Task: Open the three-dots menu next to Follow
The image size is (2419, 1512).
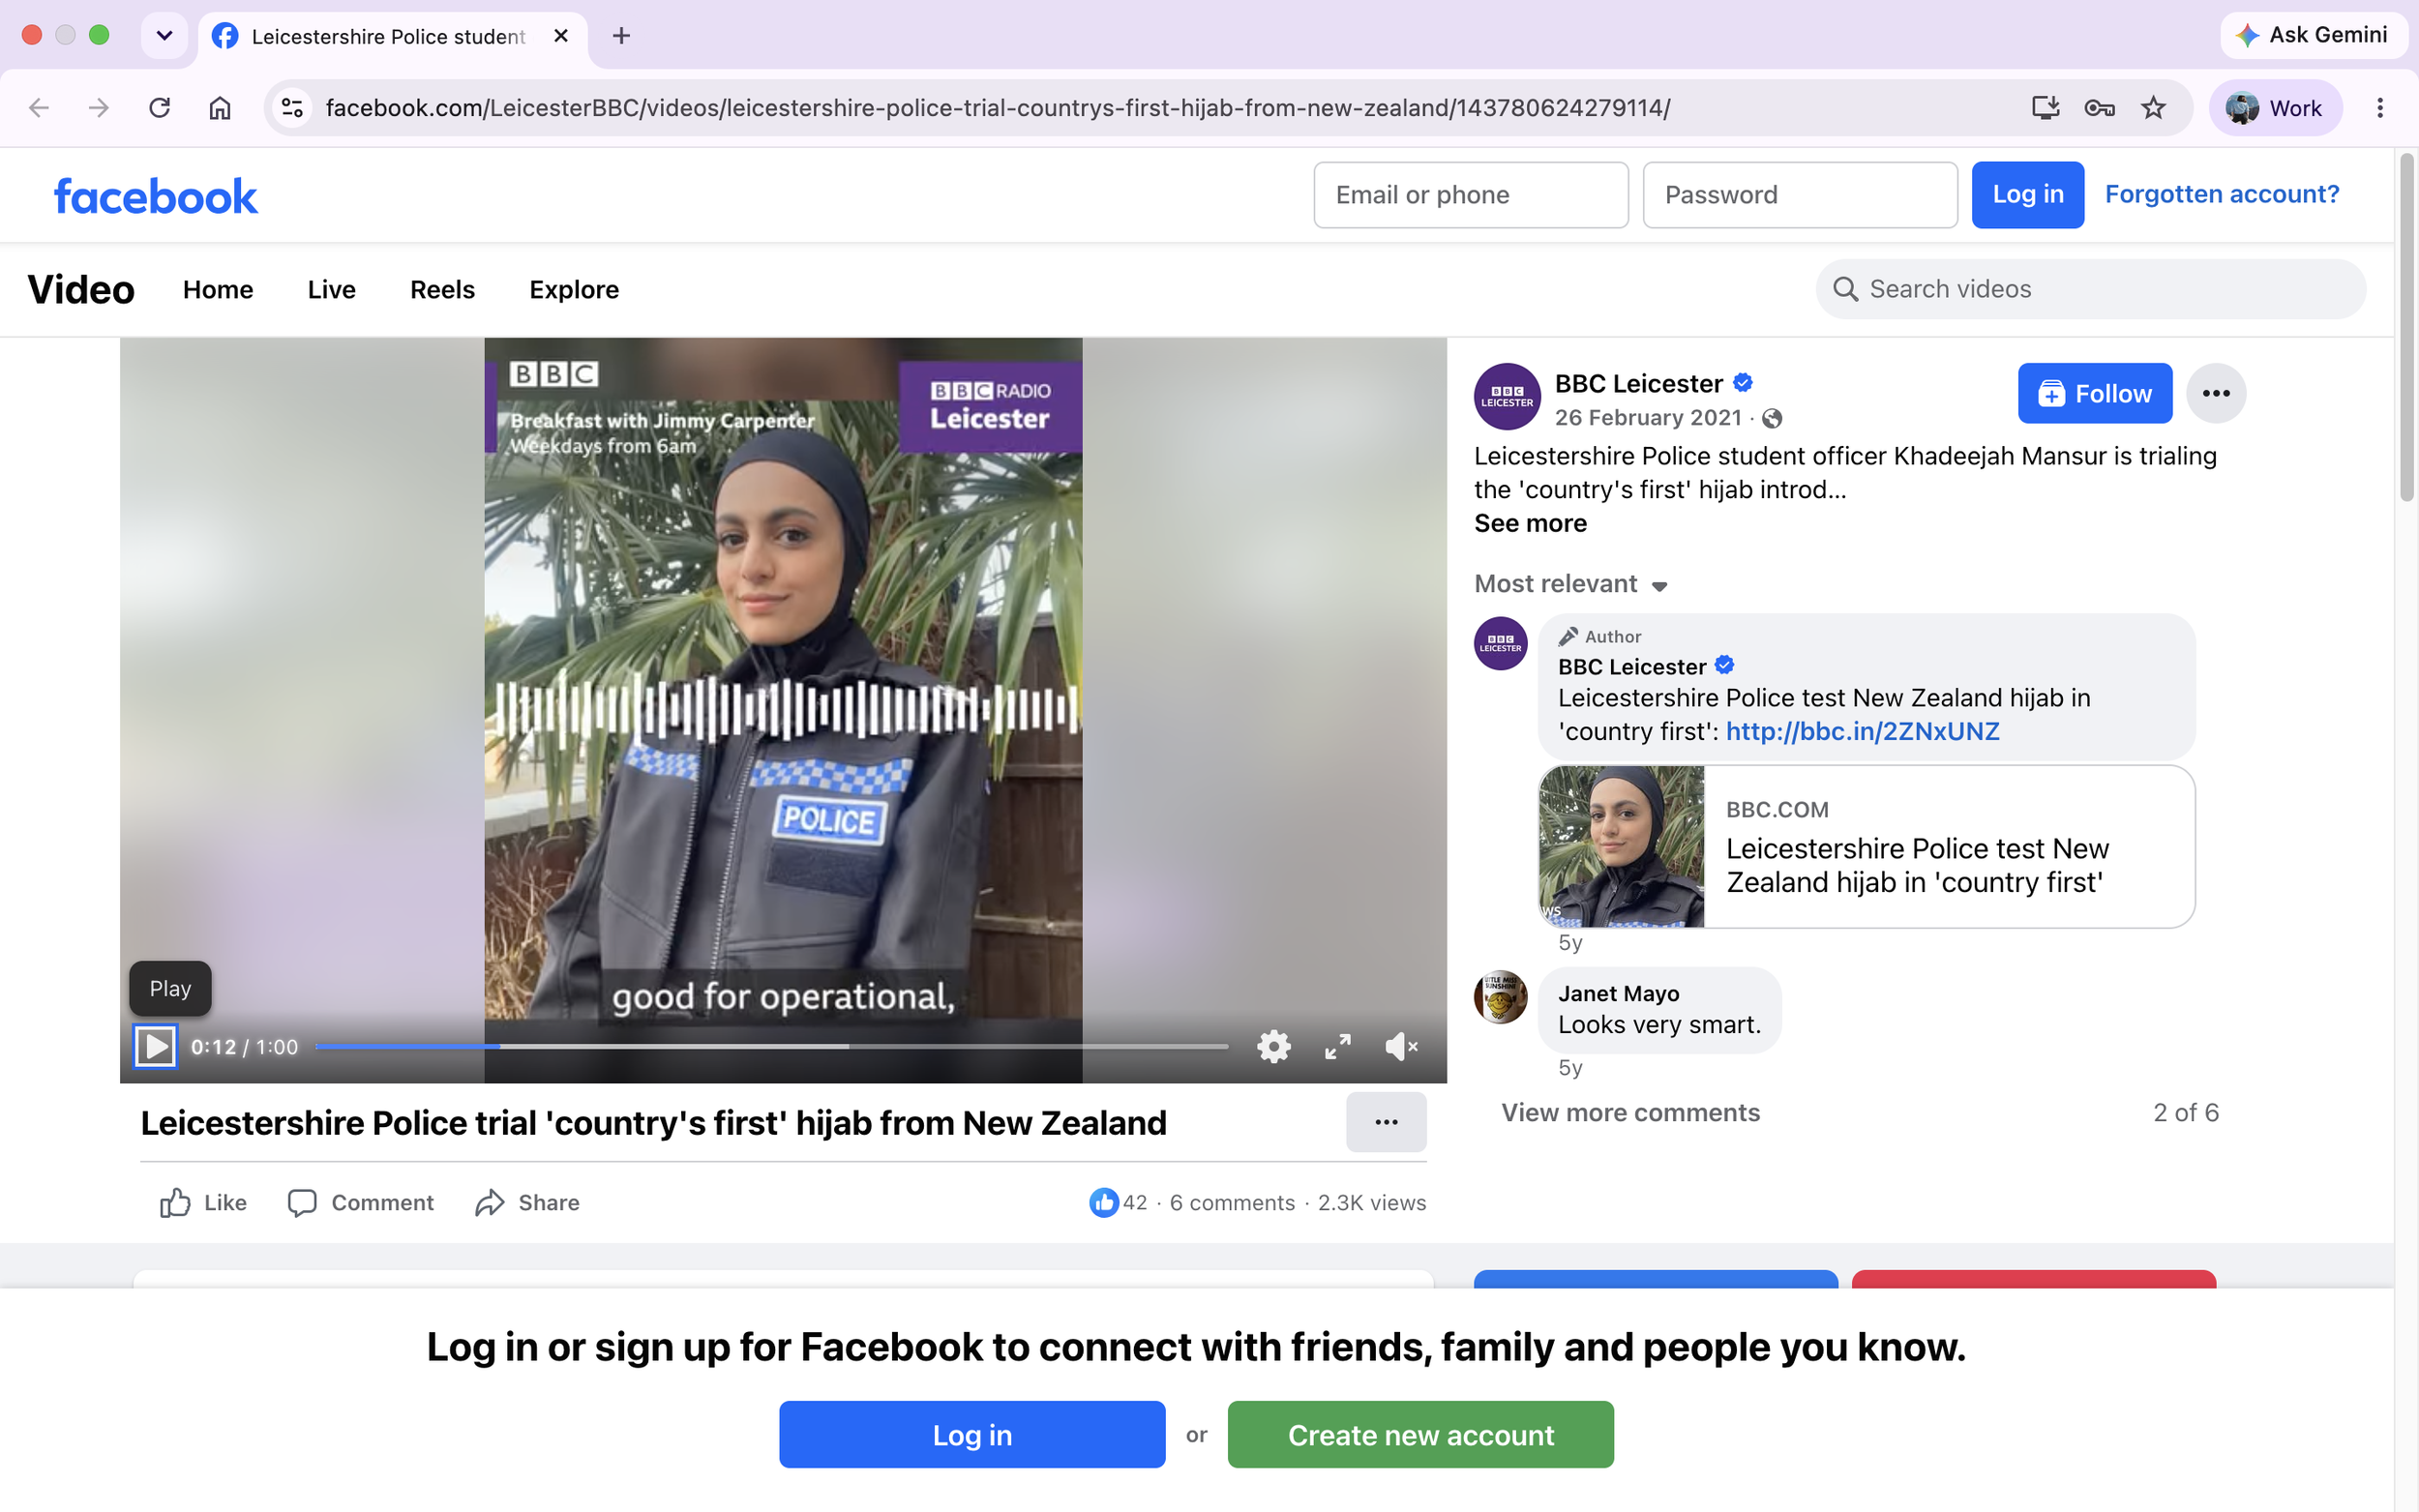Action: tap(2215, 393)
